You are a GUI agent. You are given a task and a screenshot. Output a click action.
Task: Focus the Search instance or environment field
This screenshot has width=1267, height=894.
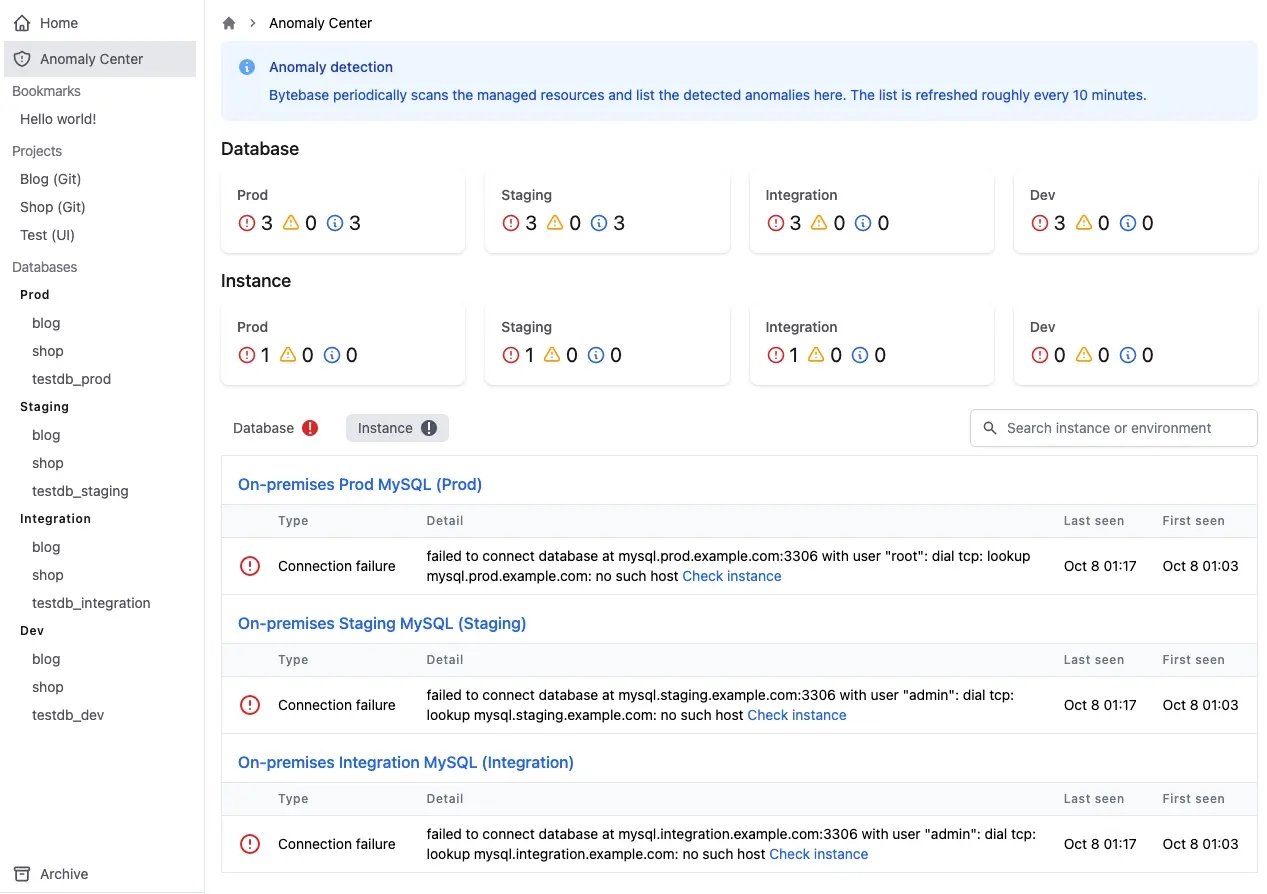pyautogui.click(x=1114, y=428)
